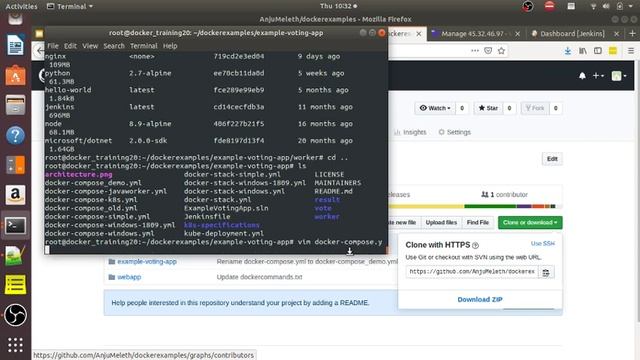This screenshot has width=640, height=360.
Task: Open the Files manager dock icon
Action: 16,105
